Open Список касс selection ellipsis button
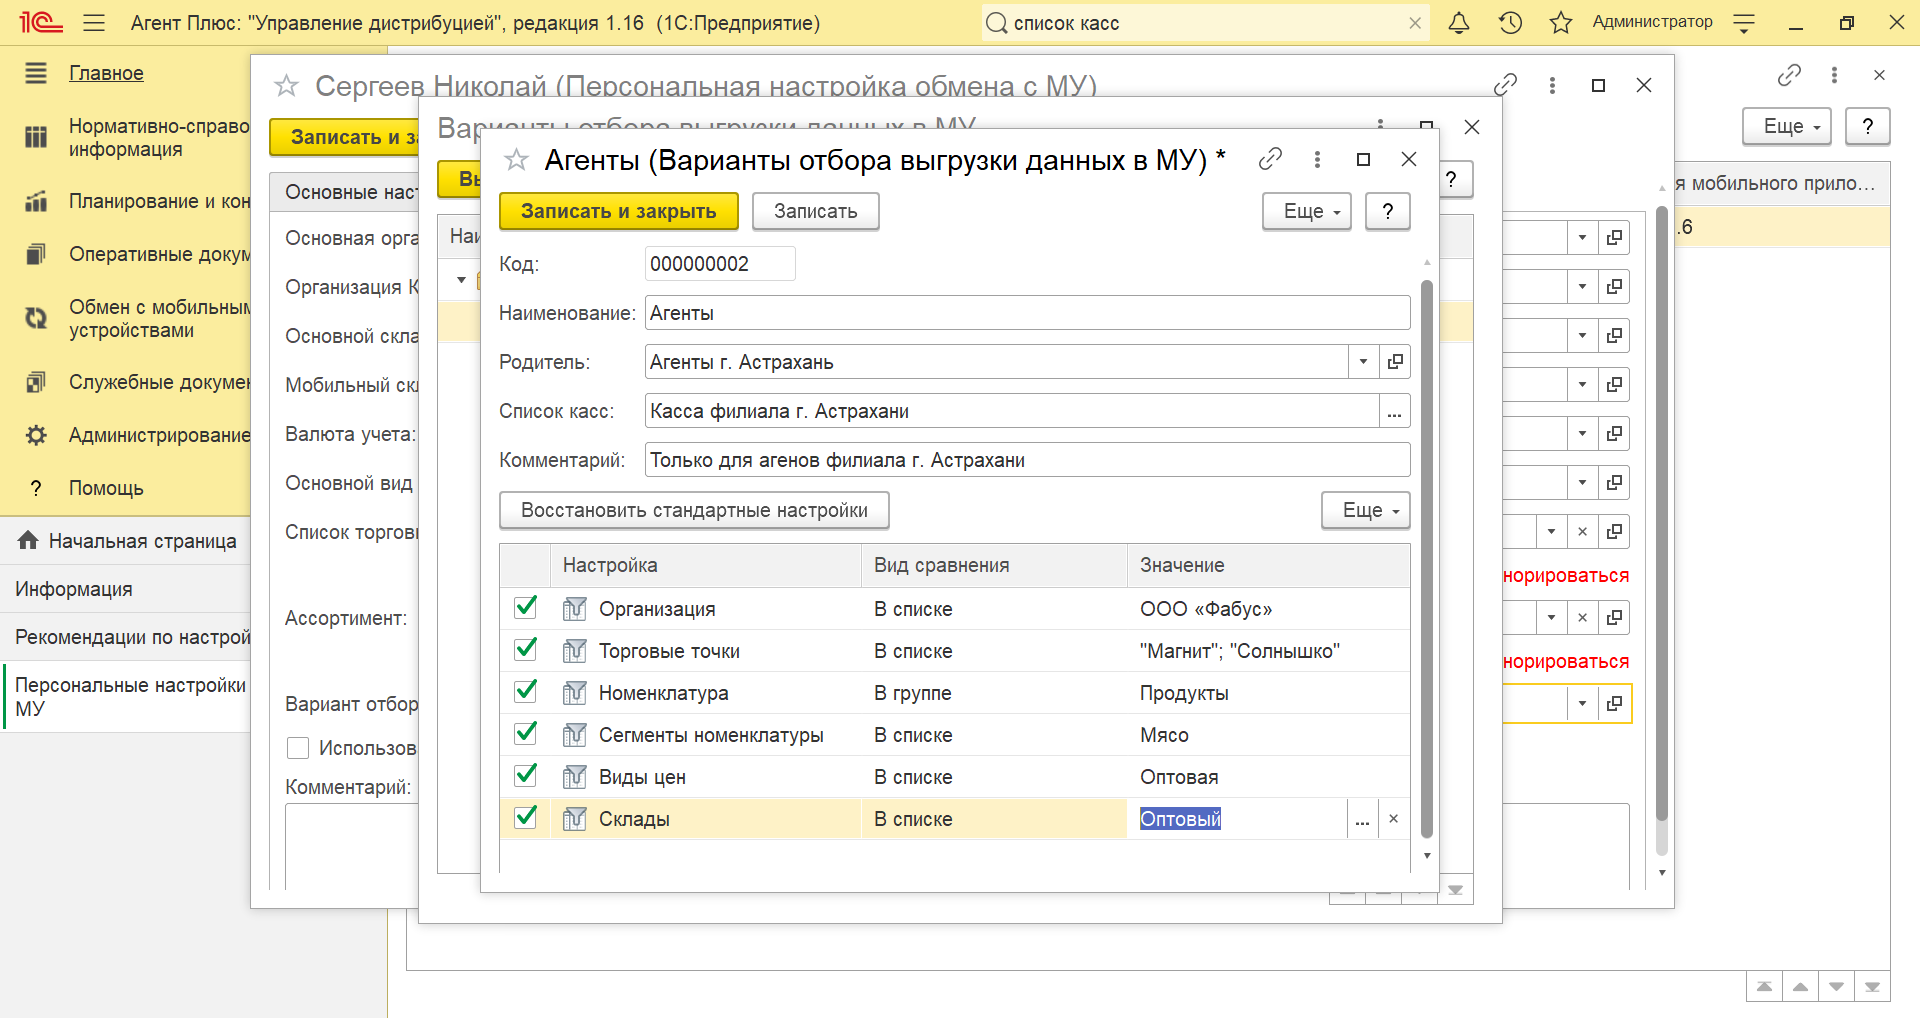Image resolution: width=1920 pixels, height=1018 pixels. (1395, 411)
